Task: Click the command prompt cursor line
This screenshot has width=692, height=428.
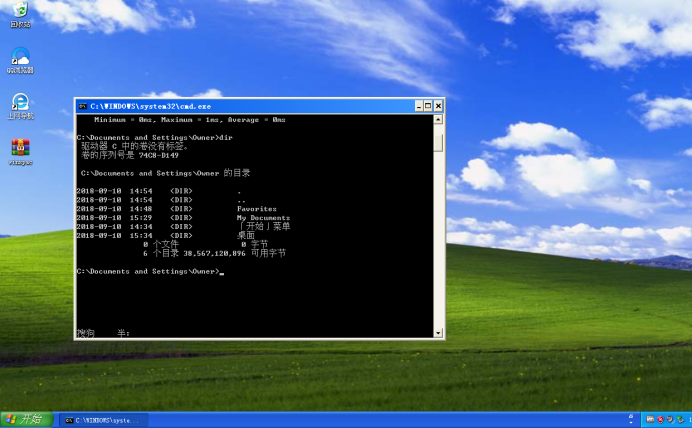Action: coord(150,271)
